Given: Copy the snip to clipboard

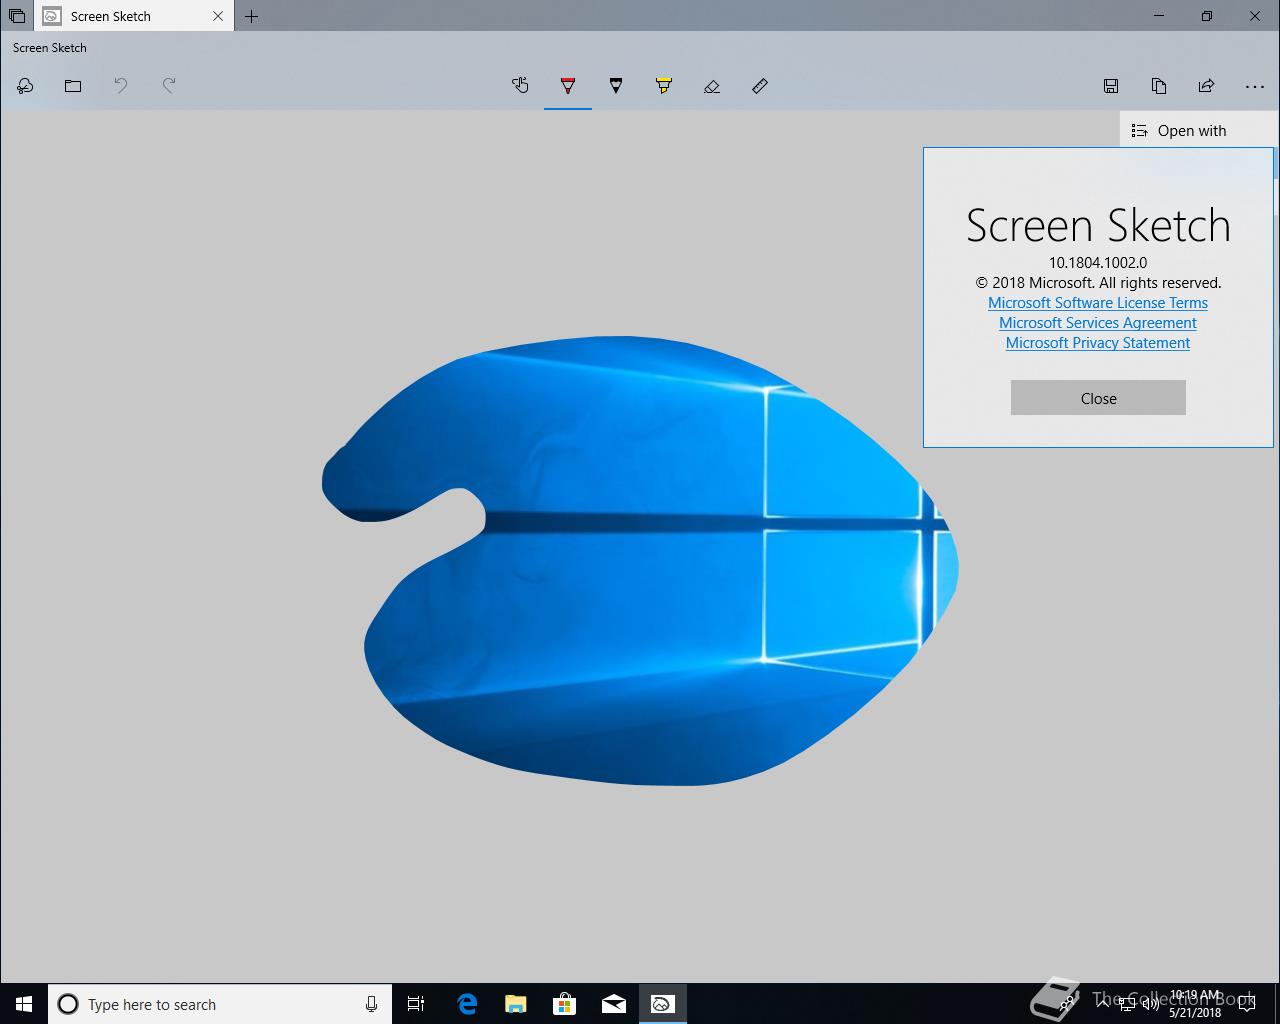Looking at the screenshot, I should 1159,86.
